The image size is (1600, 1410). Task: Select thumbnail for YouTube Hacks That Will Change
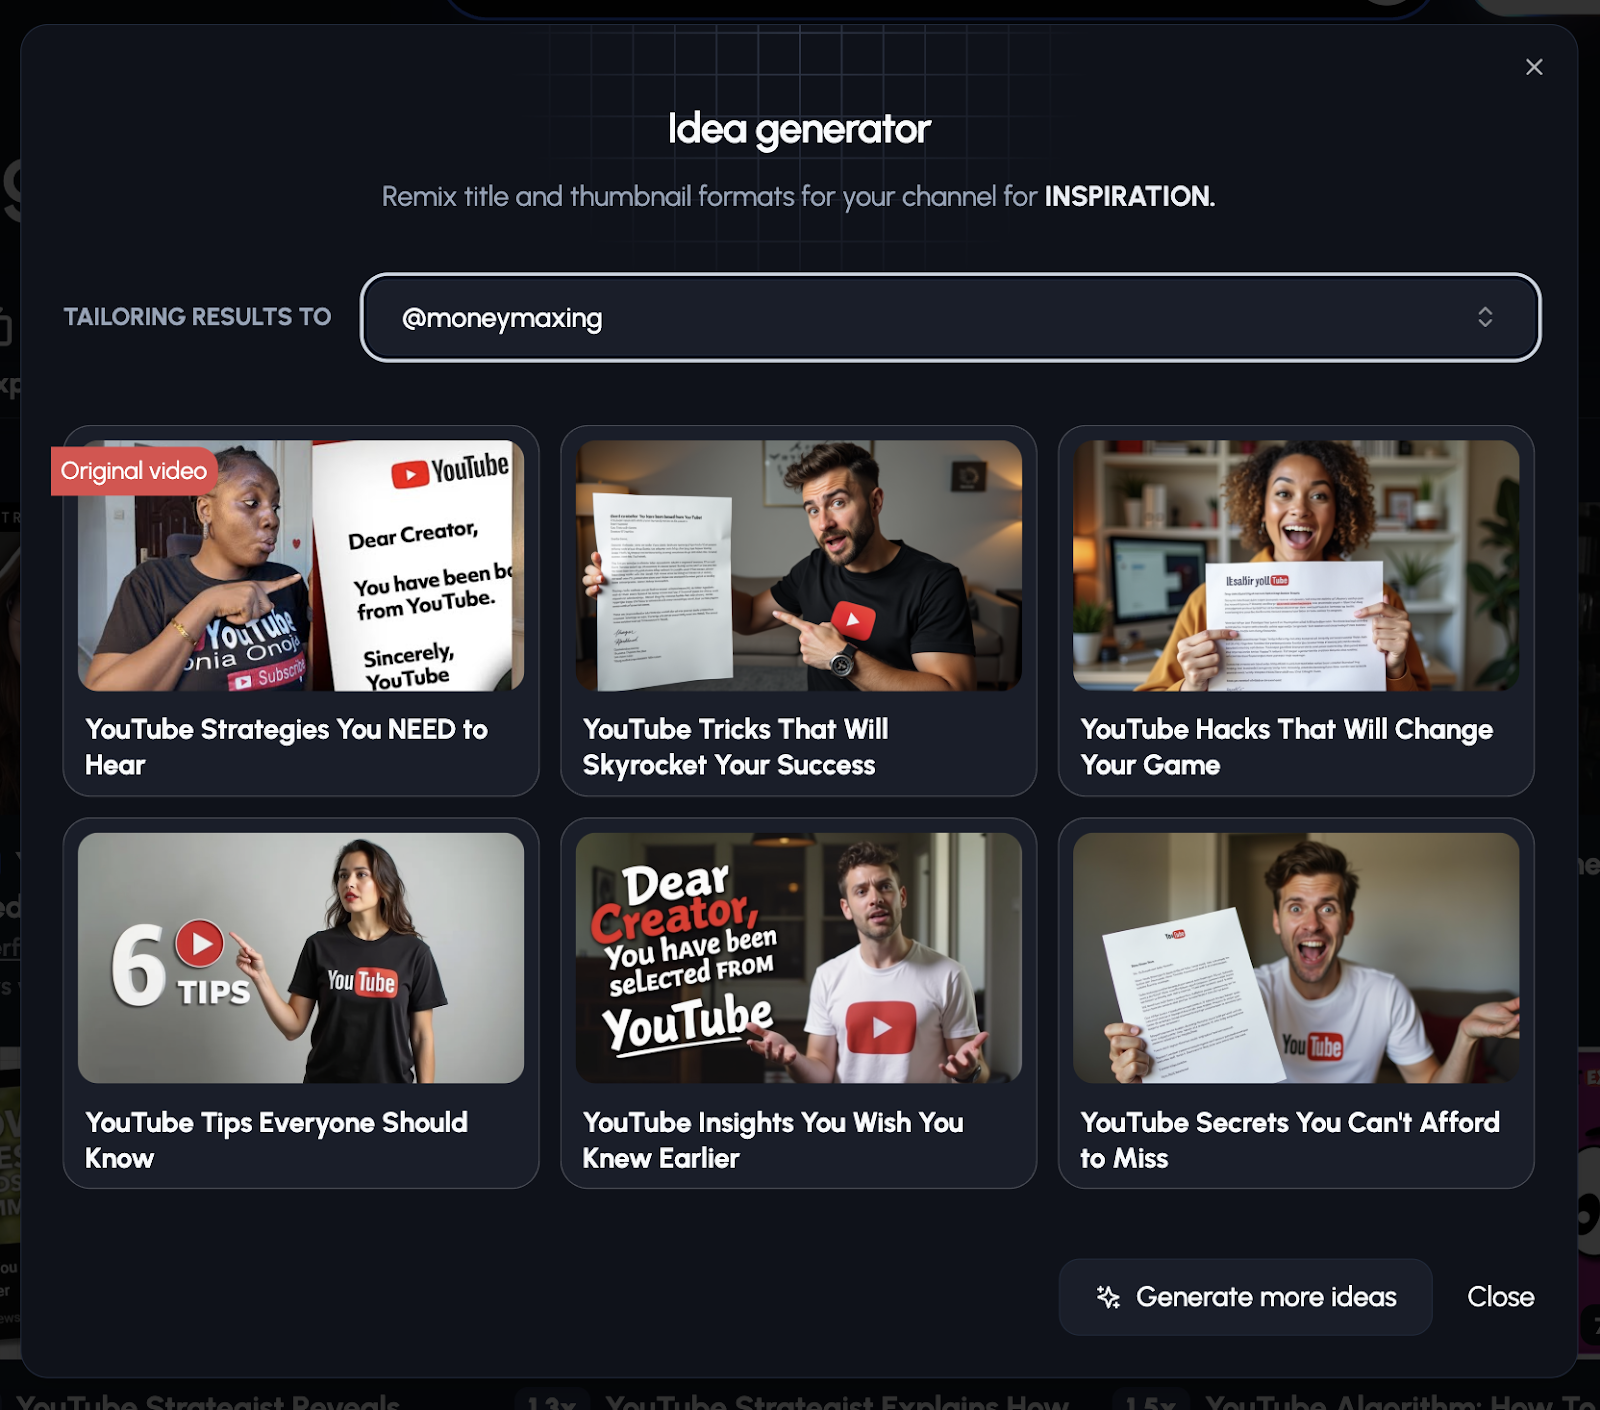click(1296, 566)
